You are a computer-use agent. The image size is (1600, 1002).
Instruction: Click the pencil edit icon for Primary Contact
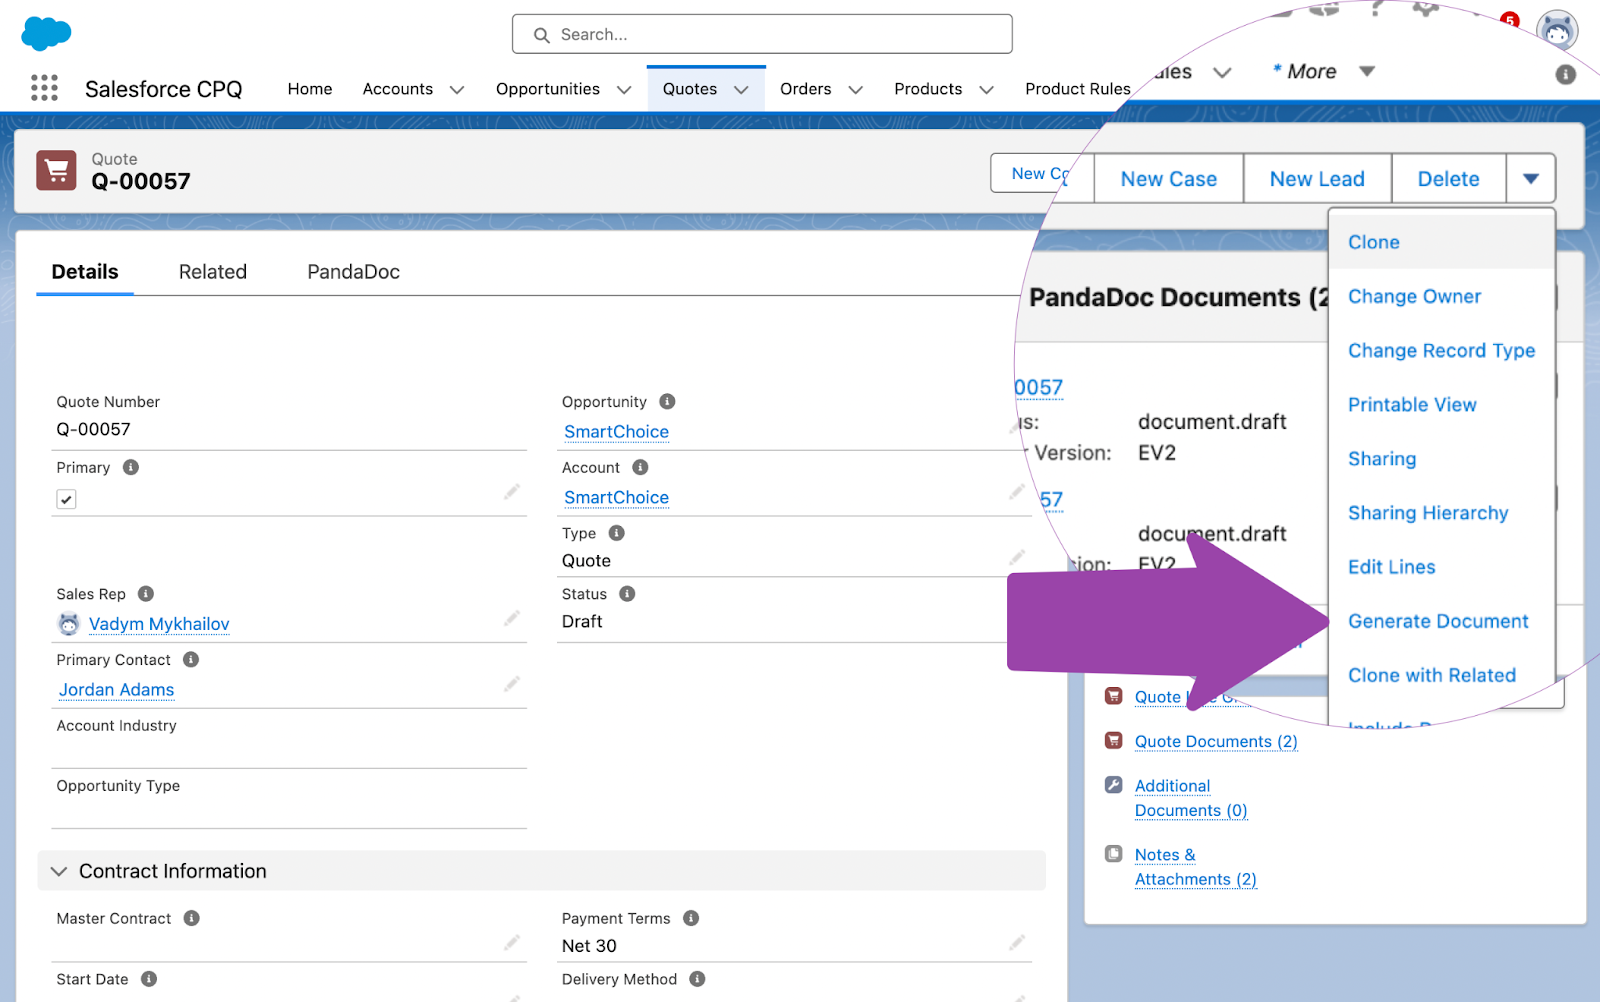click(x=512, y=684)
